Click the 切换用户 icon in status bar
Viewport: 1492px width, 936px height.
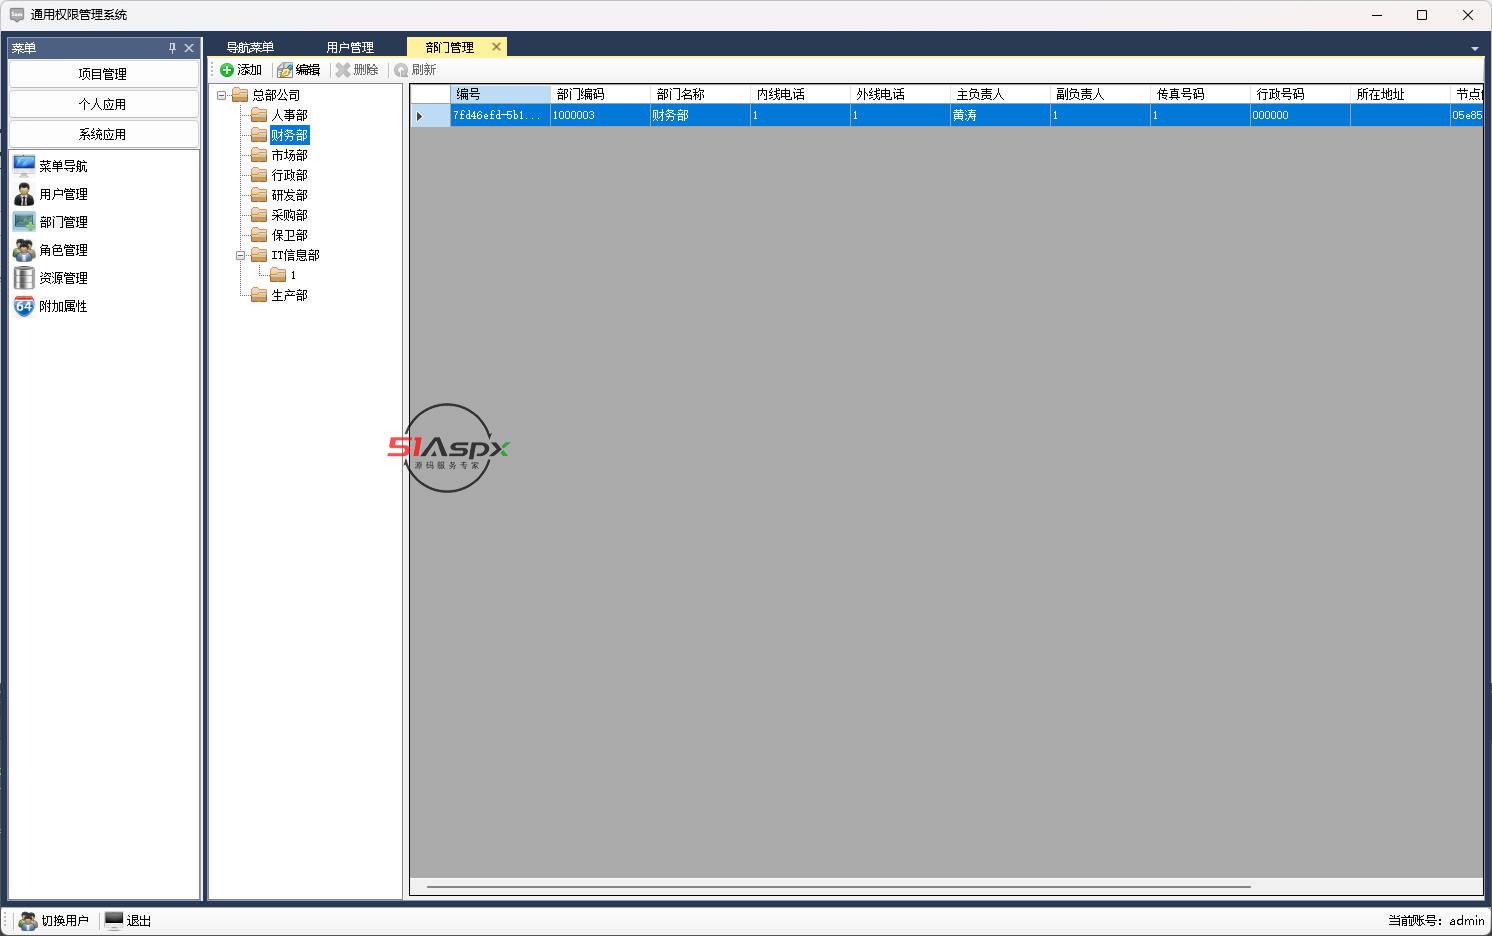pyautogui.click(x=28, y=921)
